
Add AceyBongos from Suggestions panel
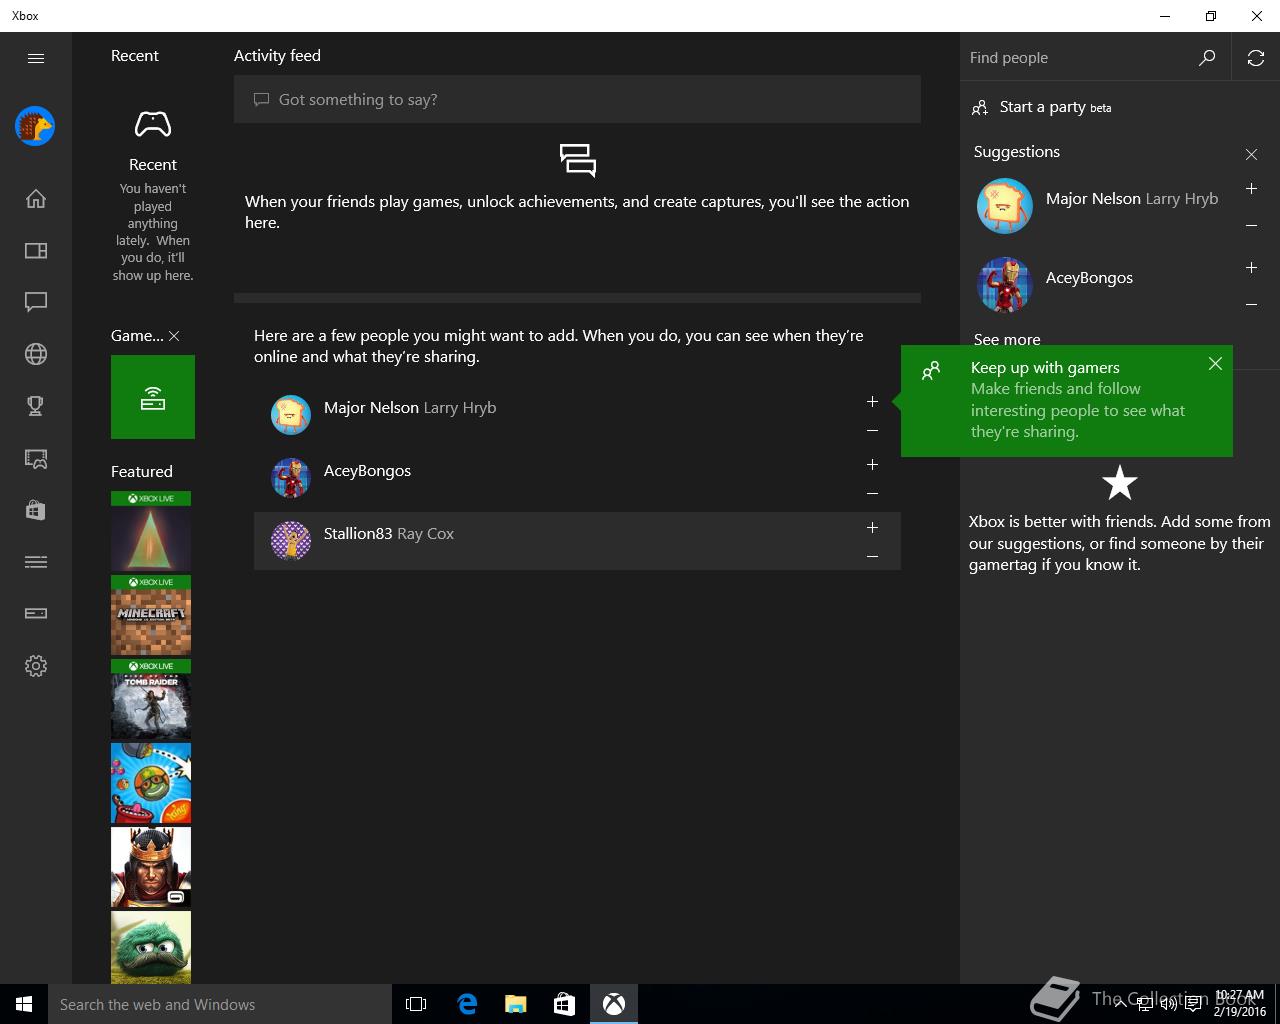pos(1251,267)
